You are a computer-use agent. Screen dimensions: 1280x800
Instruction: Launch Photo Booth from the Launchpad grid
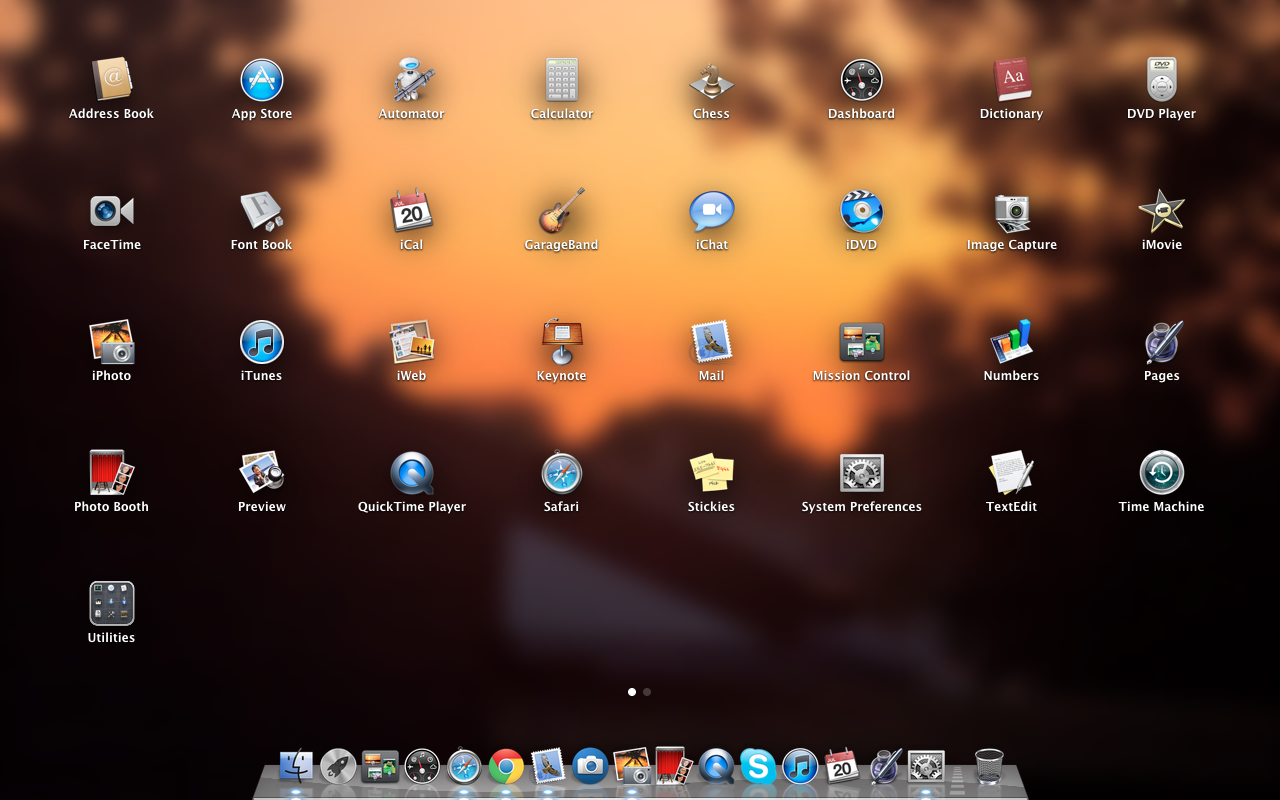(x=111, y=473)
